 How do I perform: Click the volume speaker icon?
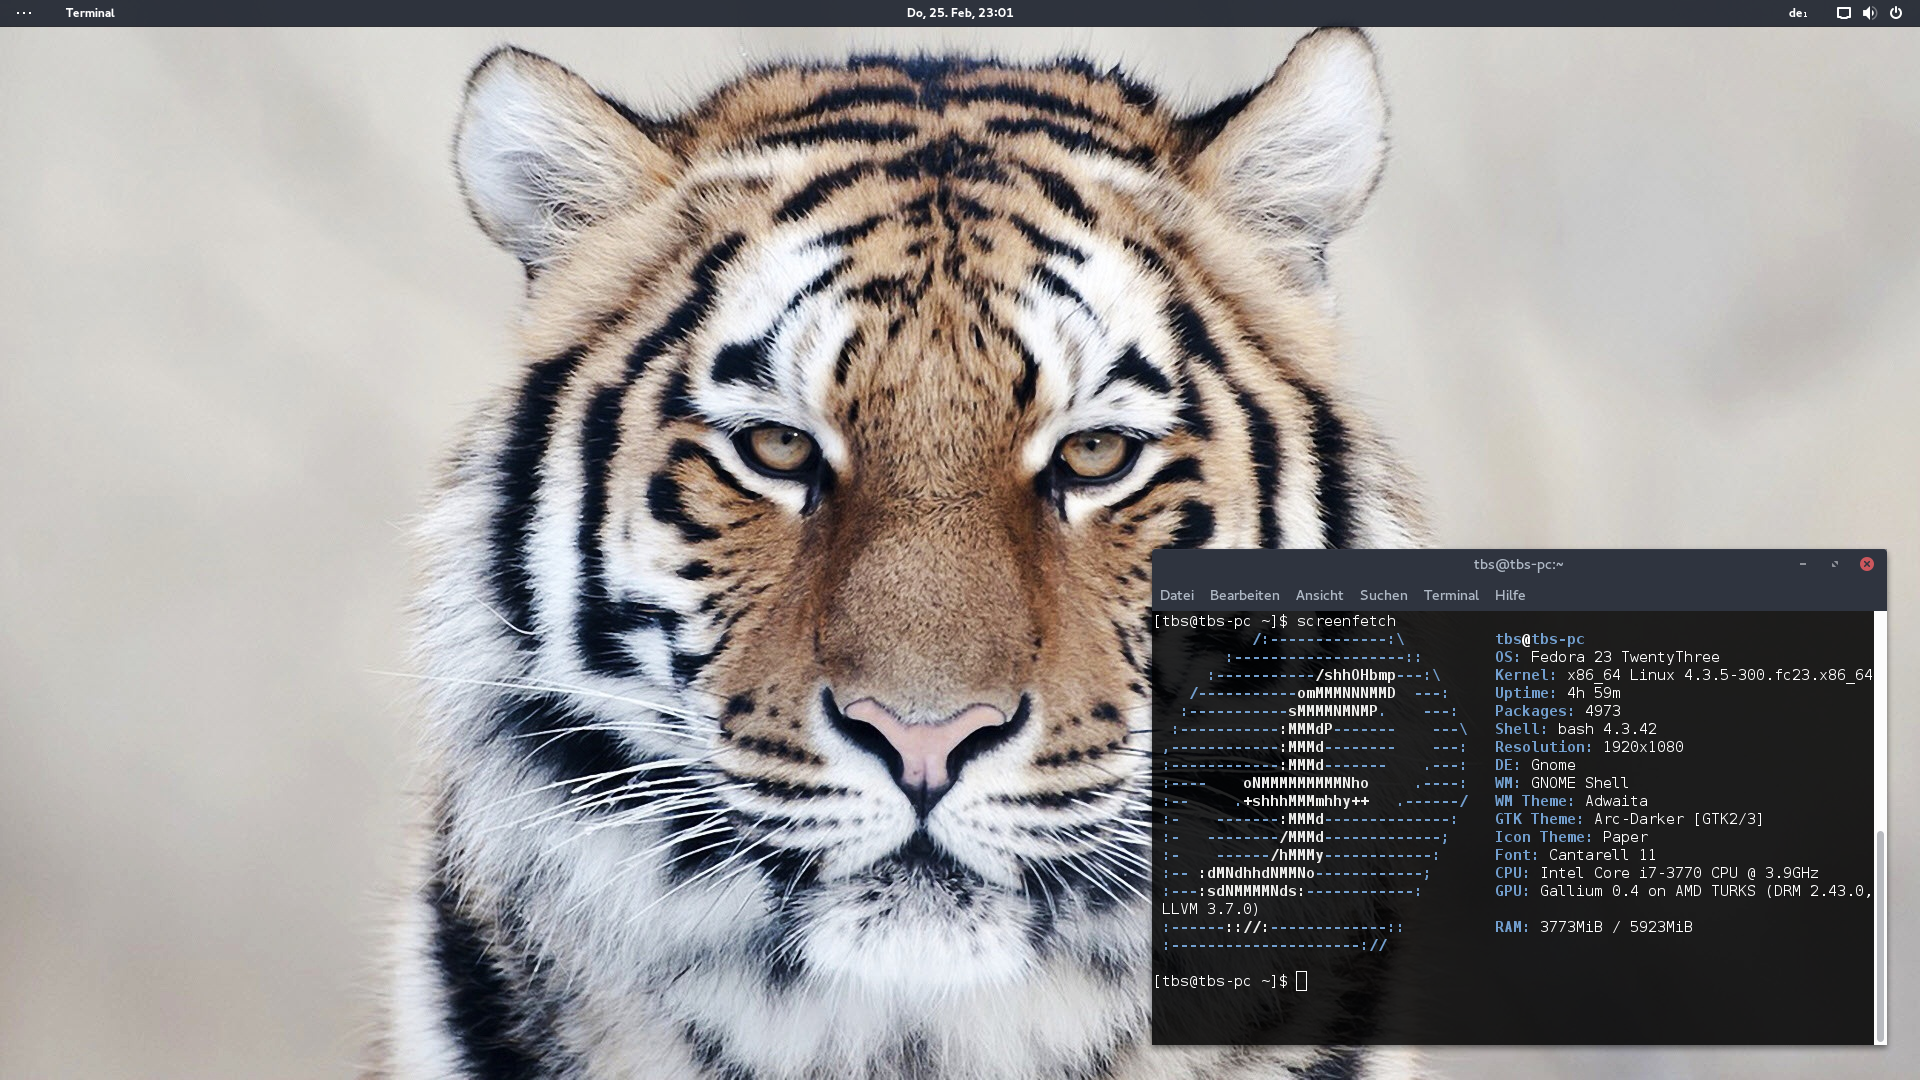click(1869, 13)
